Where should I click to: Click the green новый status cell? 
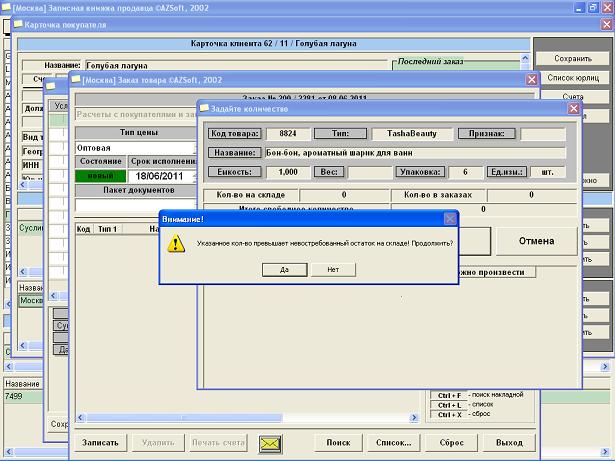(x=100, y=176)
